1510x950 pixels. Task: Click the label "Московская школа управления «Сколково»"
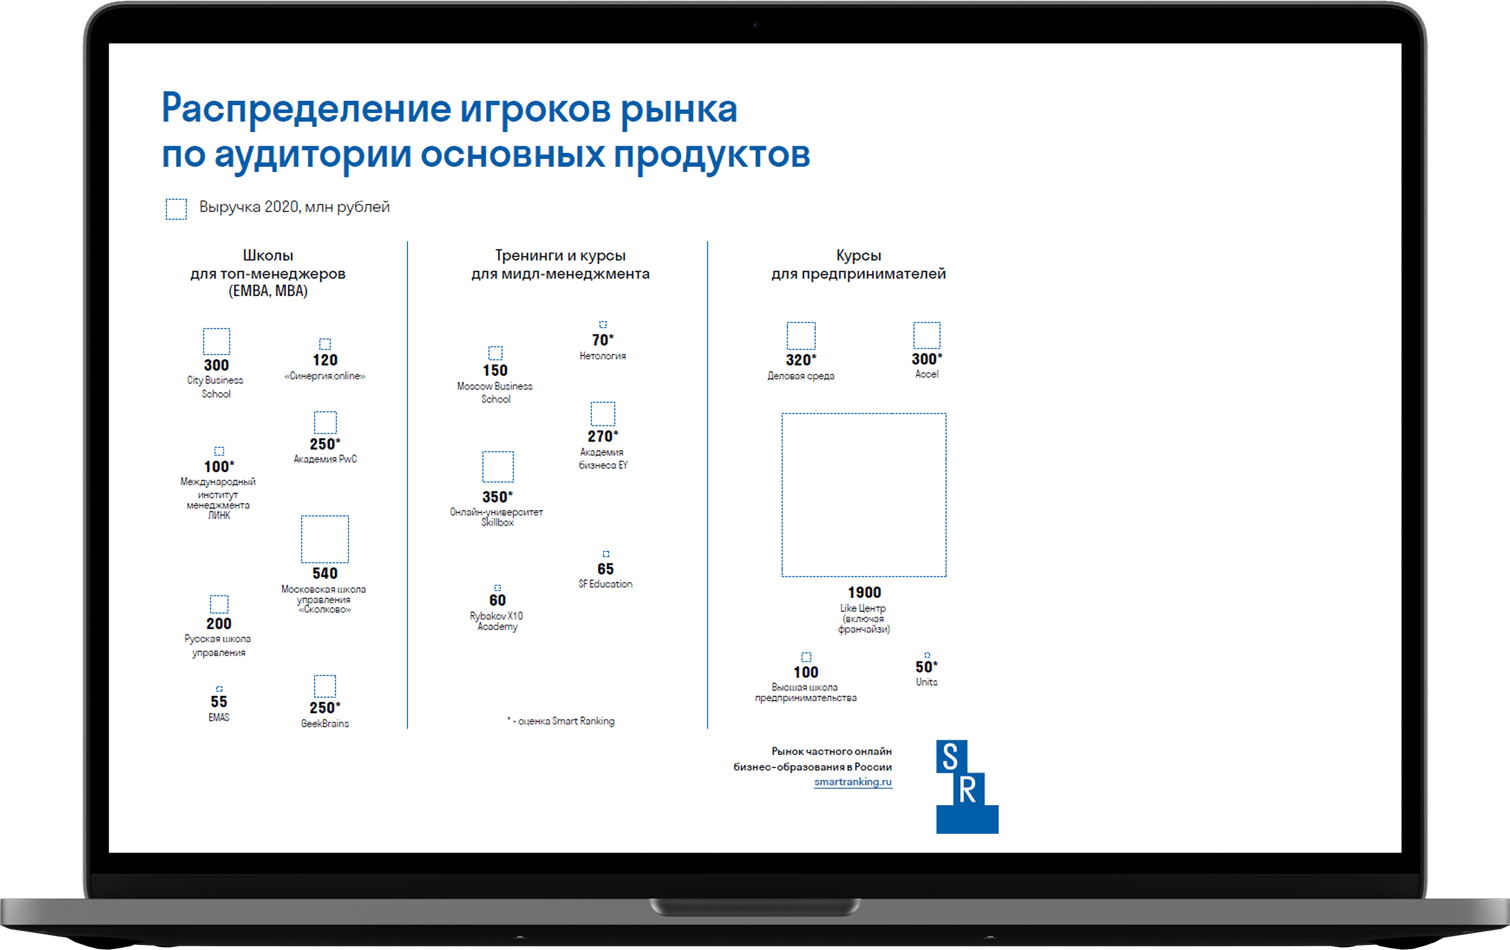(324, 599)
